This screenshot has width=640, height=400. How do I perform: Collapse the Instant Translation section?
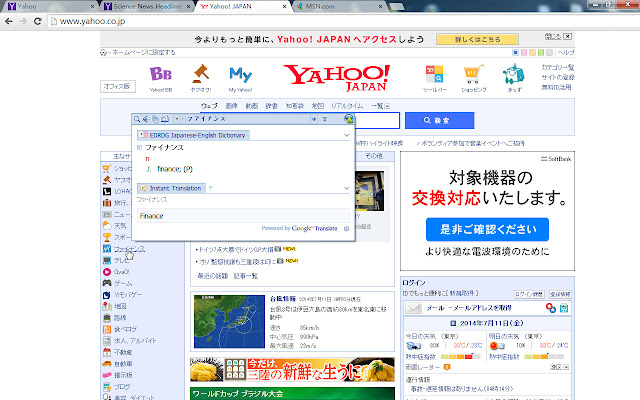(345, 188)
